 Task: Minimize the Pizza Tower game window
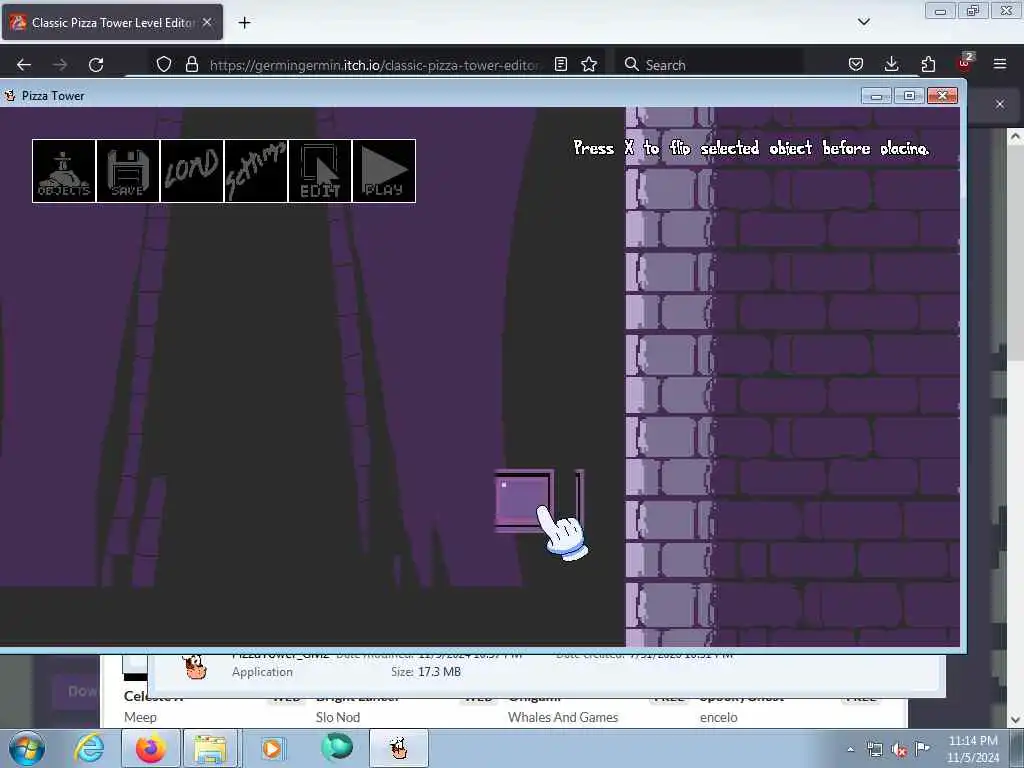coord(876,96)
